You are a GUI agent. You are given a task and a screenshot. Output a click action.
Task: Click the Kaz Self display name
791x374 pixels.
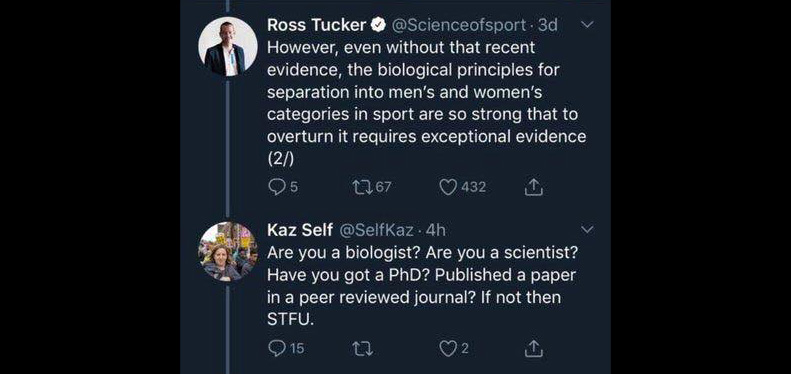tap(300, 230)
